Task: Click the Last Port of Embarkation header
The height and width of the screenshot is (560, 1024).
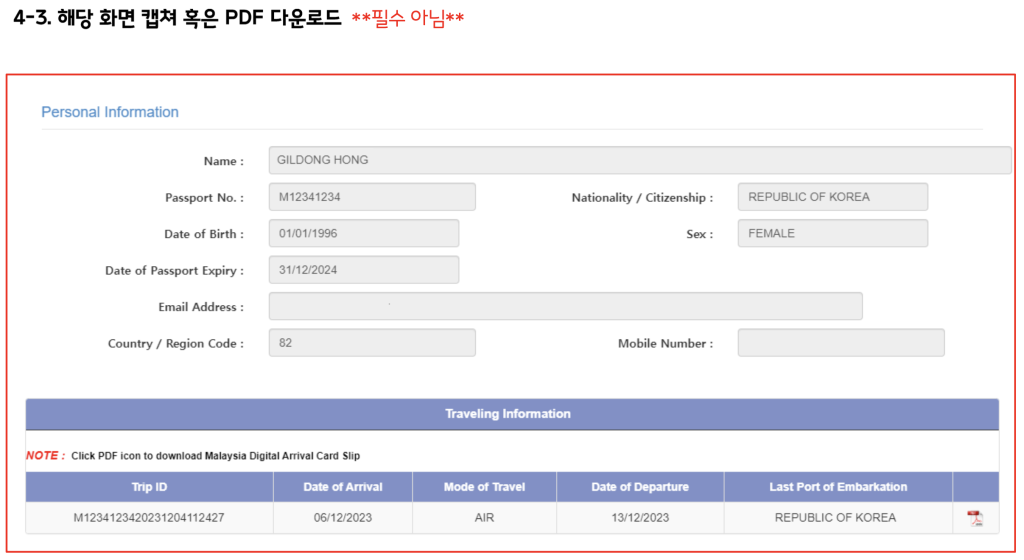Action: 838,487
